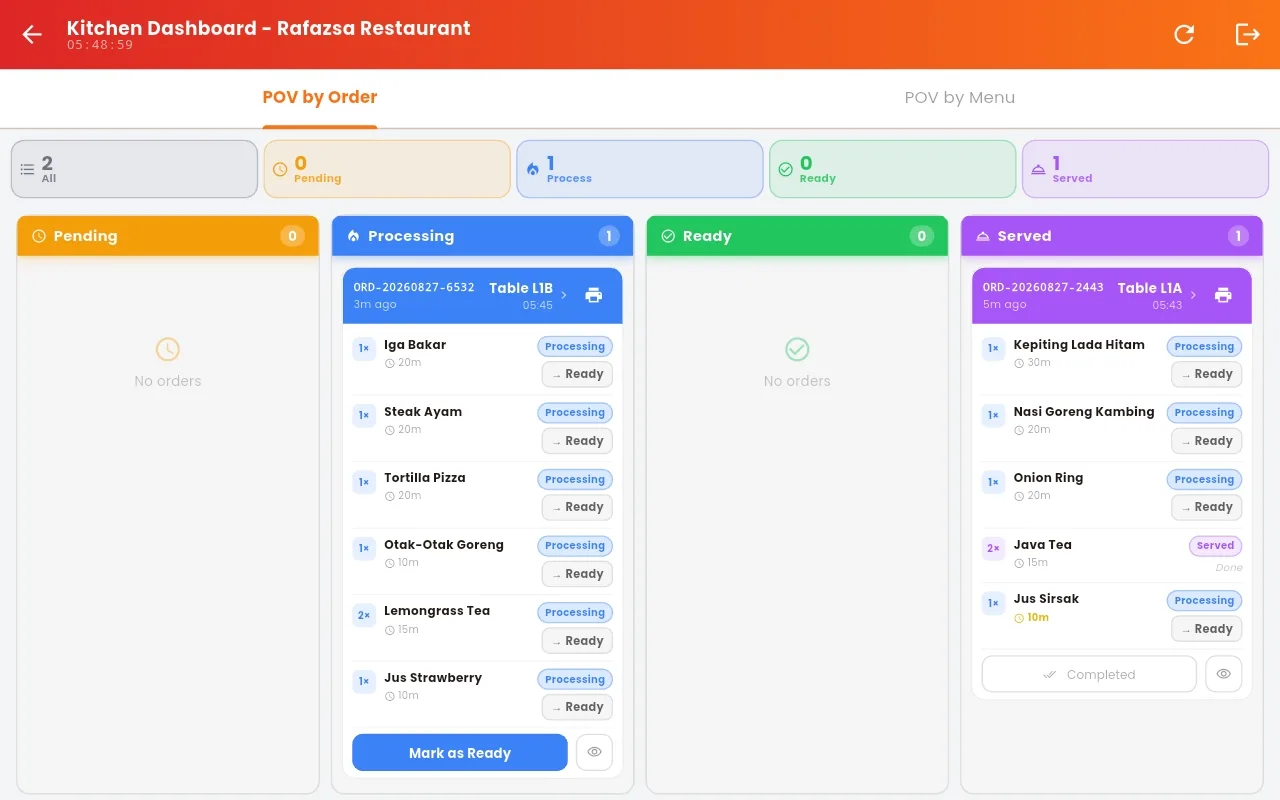Filter by Served orders card
This screenshot has height=800, width=1280.
point(1145,169)
